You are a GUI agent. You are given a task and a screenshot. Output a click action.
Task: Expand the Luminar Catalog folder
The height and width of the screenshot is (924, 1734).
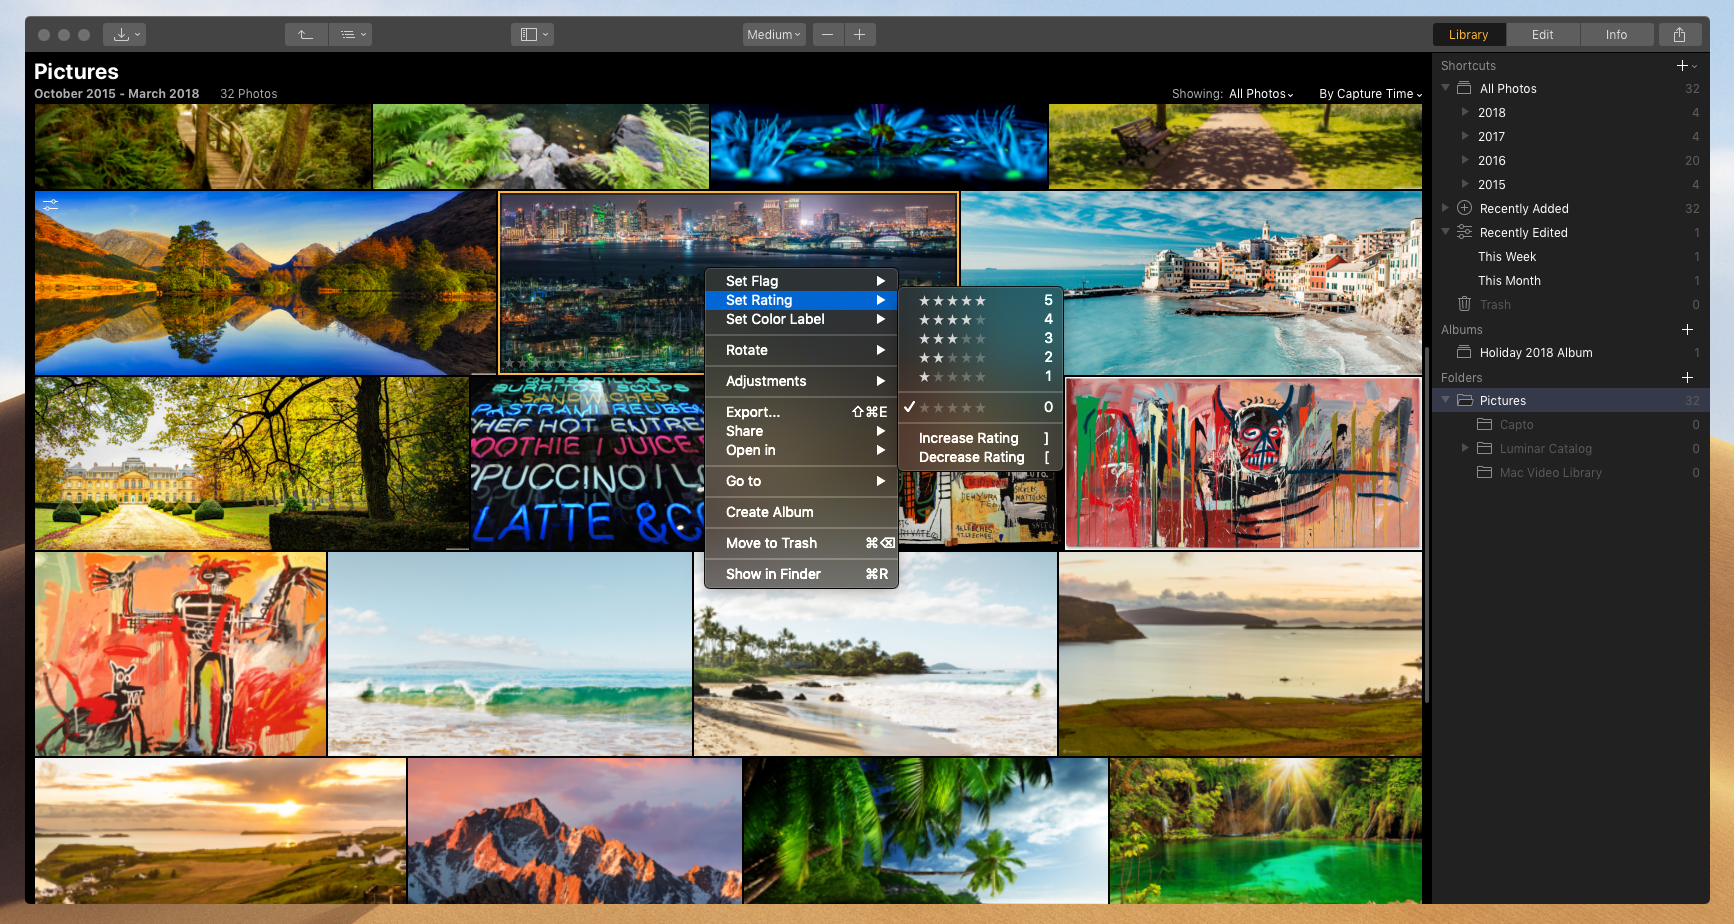point(1465,448)
